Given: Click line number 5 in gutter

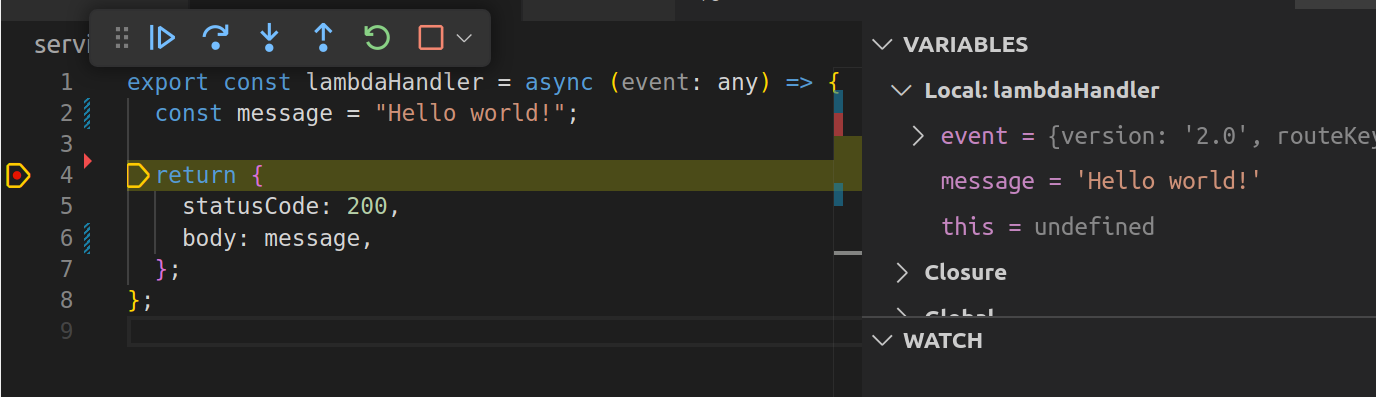Looking at the screenshot, I should pyautogui.click(x=66, y=206).
